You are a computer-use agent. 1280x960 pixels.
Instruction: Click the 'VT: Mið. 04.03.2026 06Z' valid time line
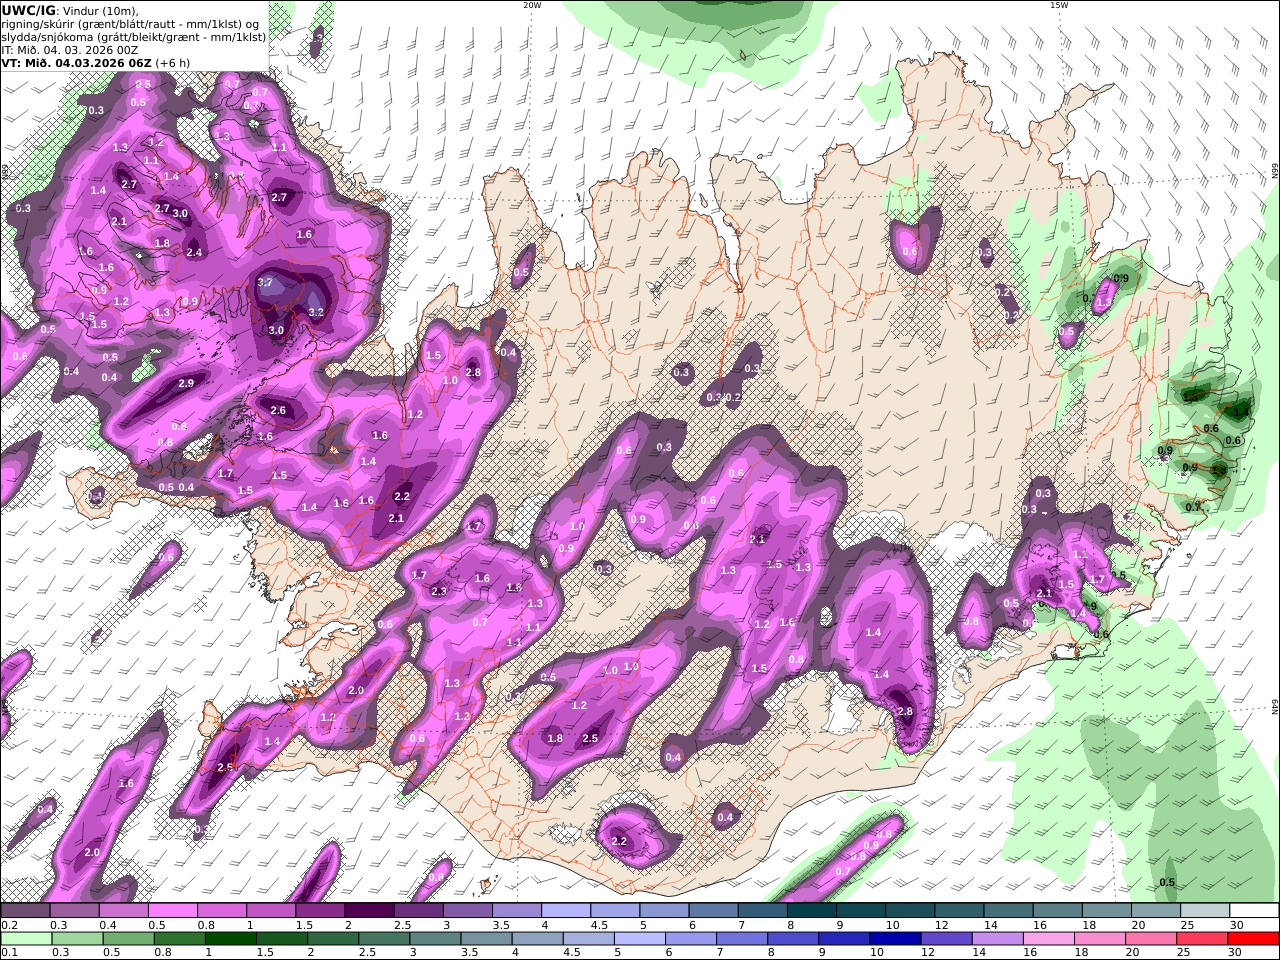click(77, 62)
